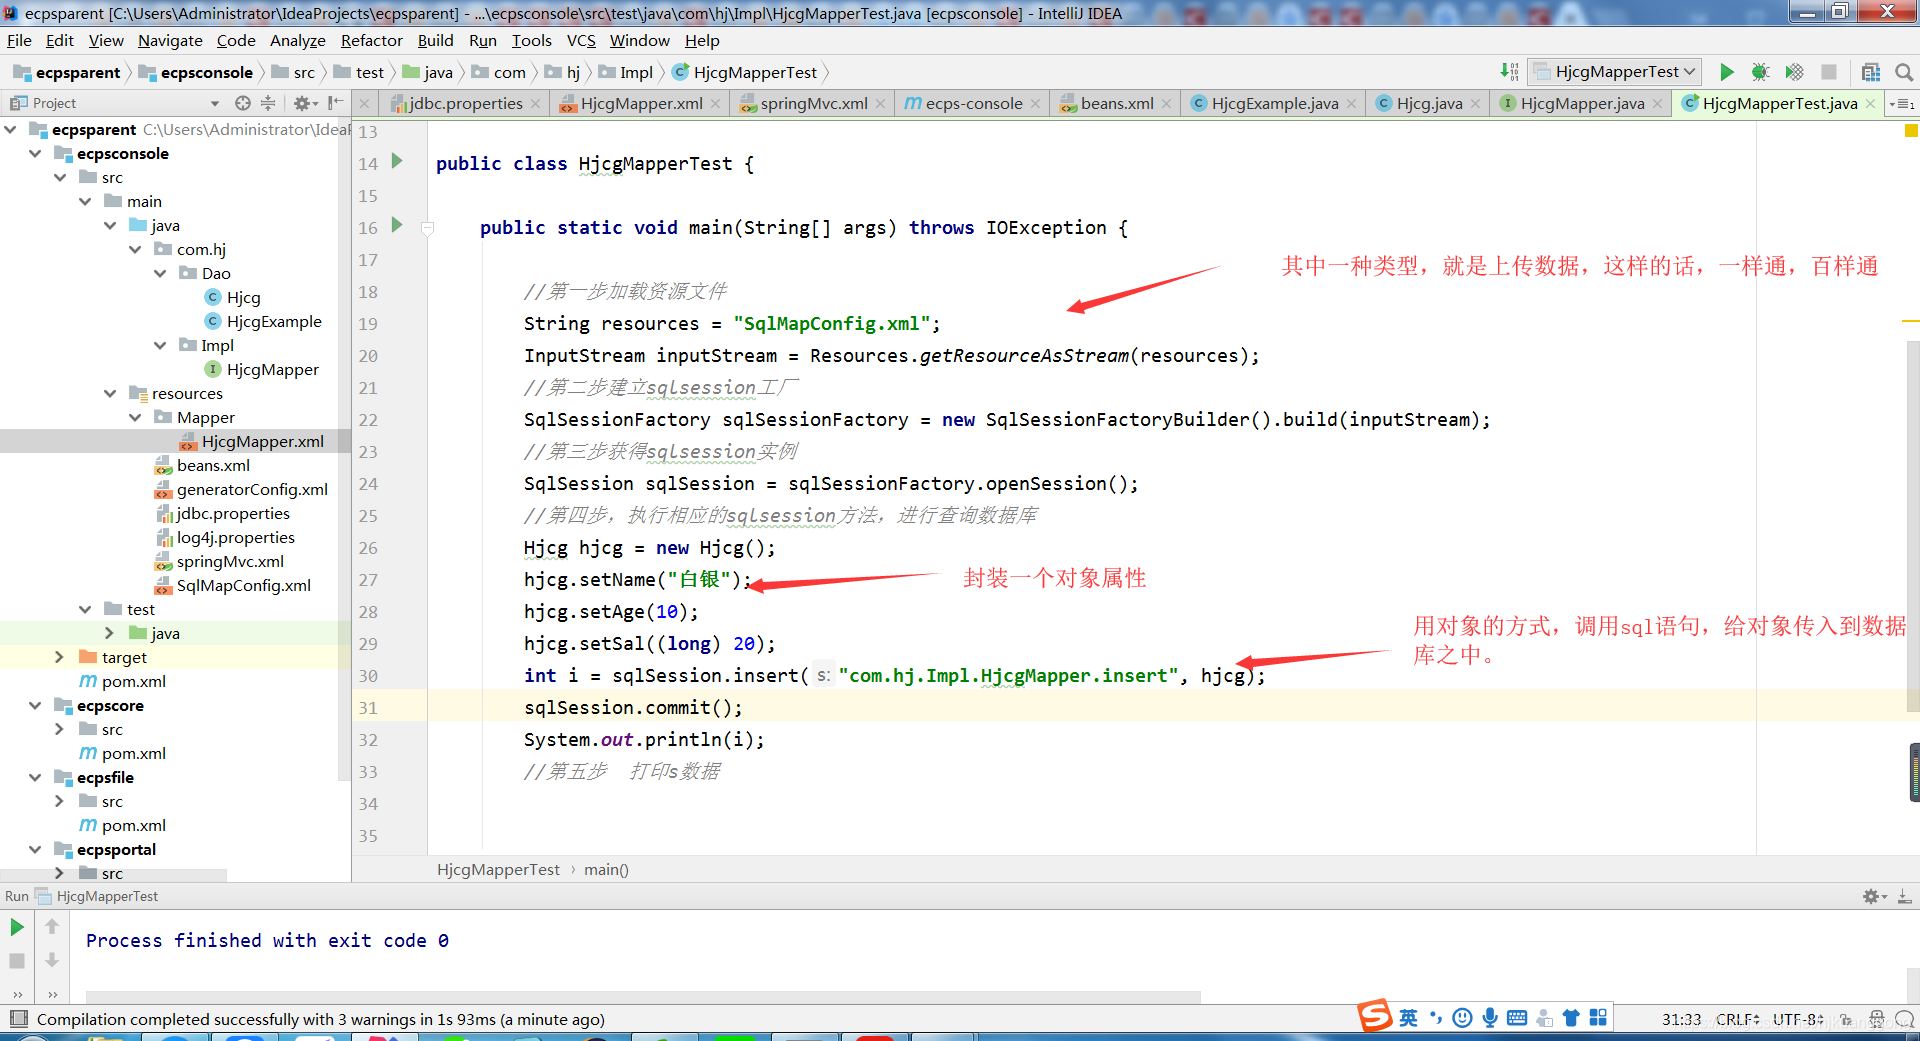Viewport: 1920px width, 1041px height.
Task: Click run gutter arrow beside main method
Action: click(397, 225)
